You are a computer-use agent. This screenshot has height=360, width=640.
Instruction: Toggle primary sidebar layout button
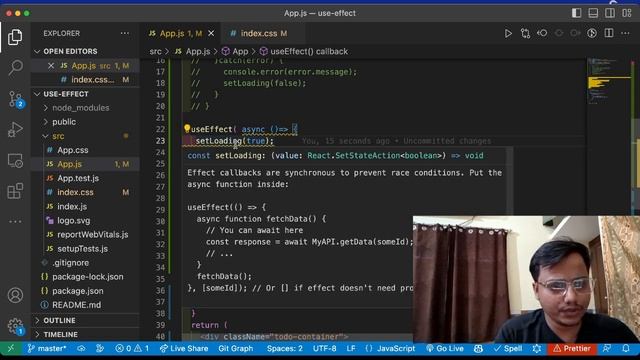point(576,13)
